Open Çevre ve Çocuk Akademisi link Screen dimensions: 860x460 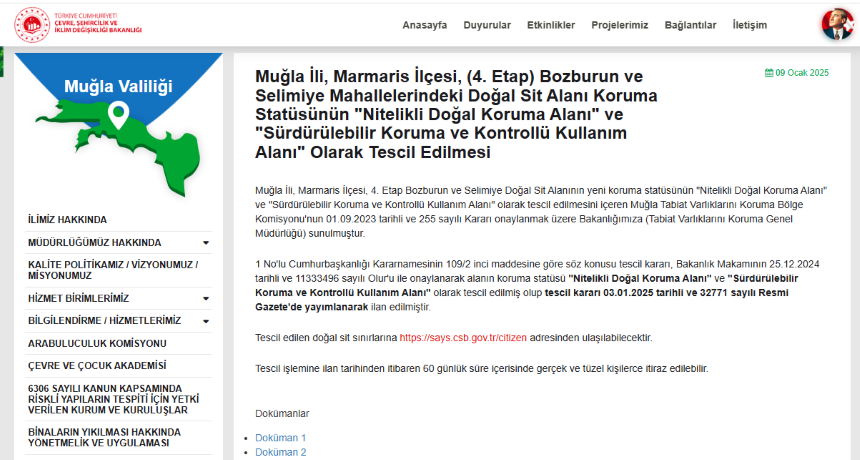click(x=97, y=366)
